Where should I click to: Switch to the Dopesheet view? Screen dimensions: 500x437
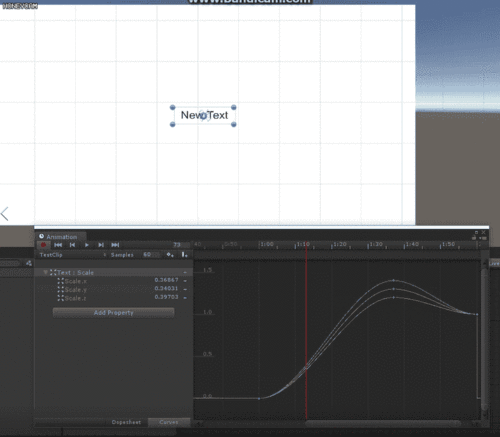coord(126,422)
